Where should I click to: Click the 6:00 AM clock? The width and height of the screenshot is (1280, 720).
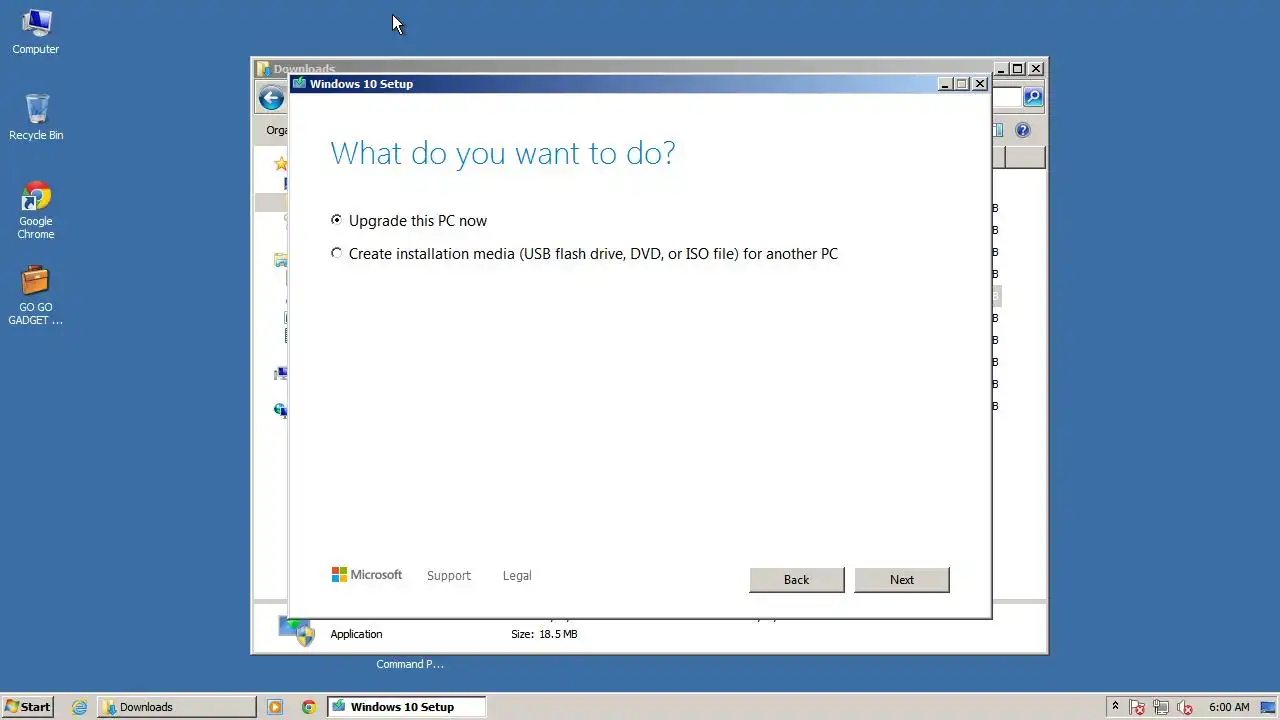[x=1229, y=707]
